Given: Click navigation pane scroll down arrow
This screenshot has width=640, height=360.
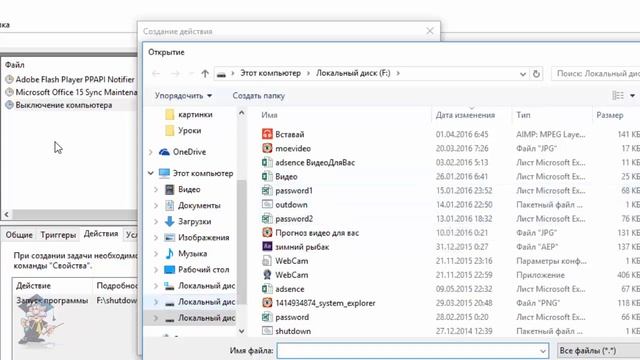Looking at the screenshot, I should coord(242,331).
